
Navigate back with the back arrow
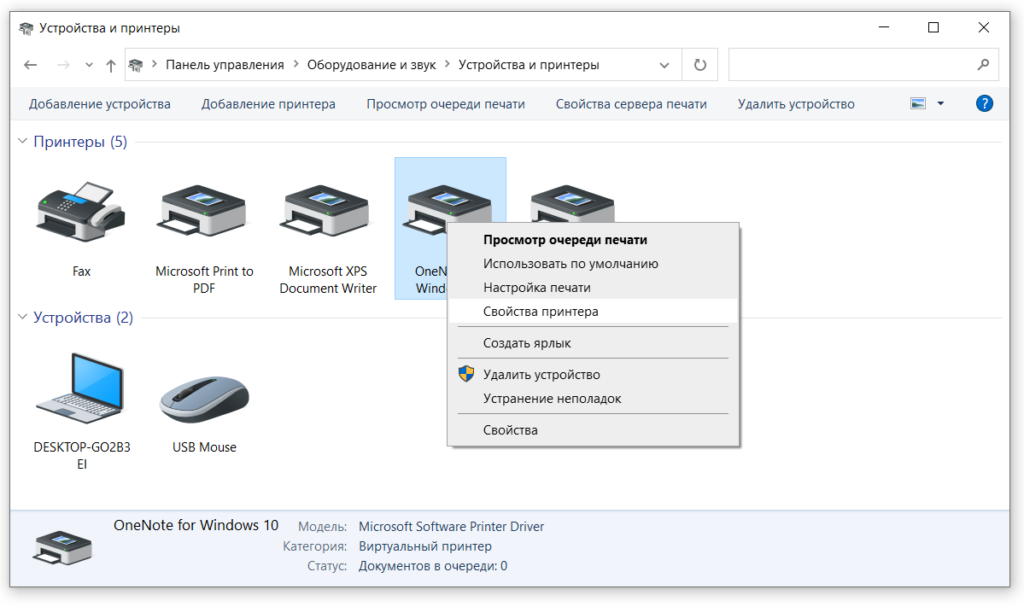[x=30, y=65]
